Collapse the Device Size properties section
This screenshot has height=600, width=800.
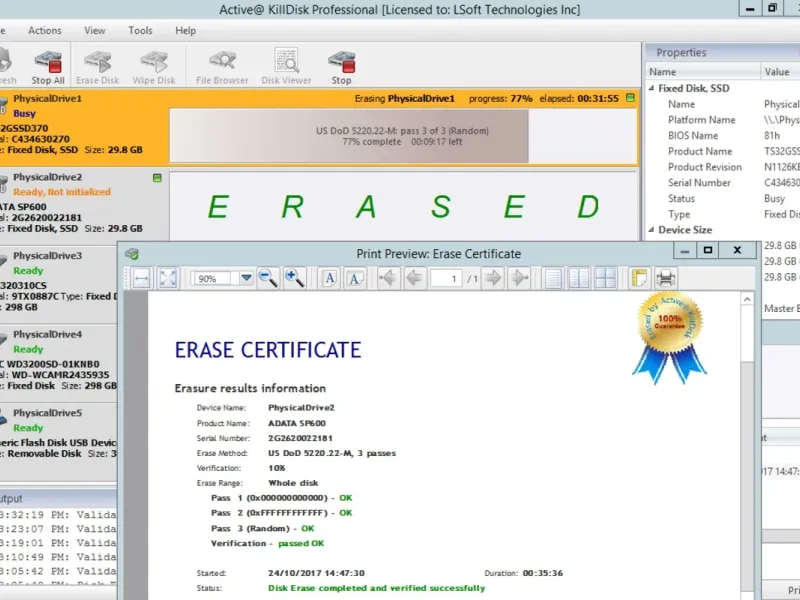tap(651, 230)
